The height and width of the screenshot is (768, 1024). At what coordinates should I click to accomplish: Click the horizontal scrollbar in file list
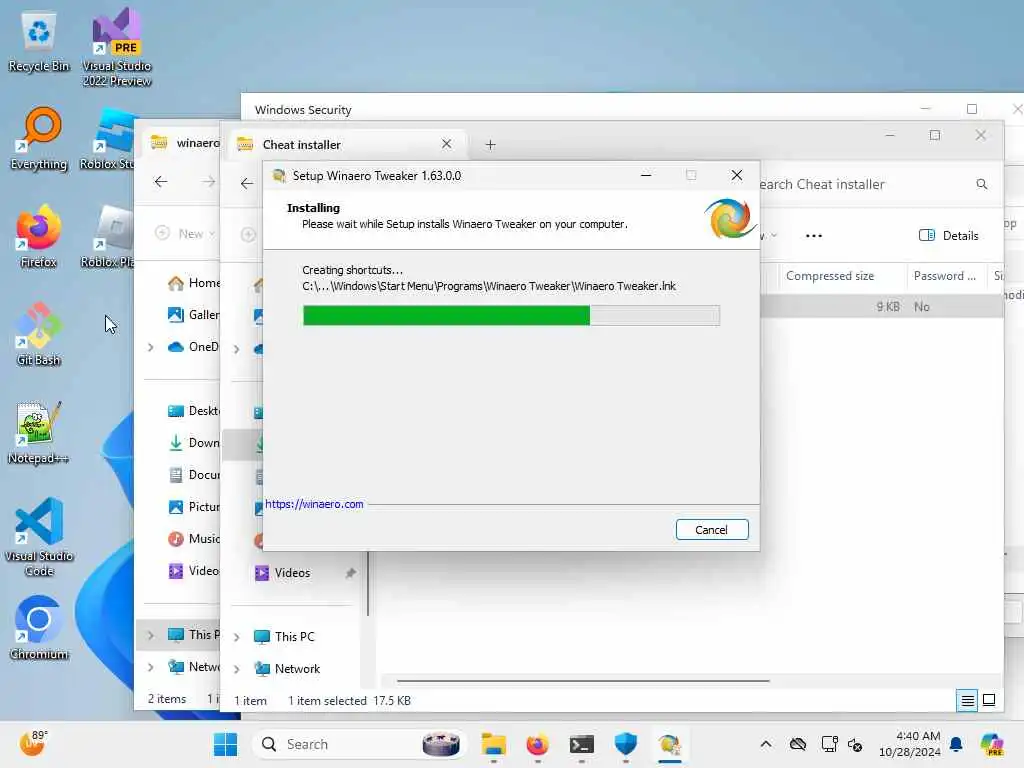(583, 680)
